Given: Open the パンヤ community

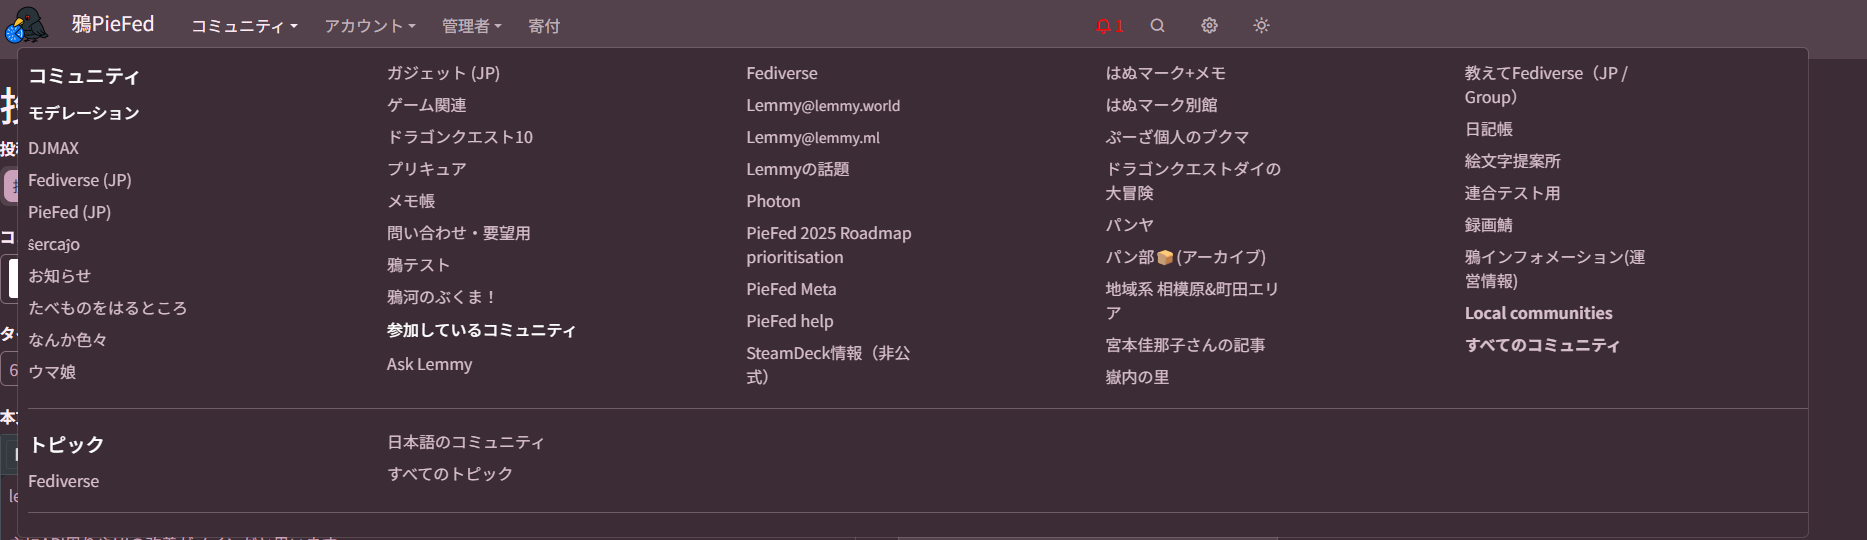Looking at the screenshot, I should [x=1129, y=225].
